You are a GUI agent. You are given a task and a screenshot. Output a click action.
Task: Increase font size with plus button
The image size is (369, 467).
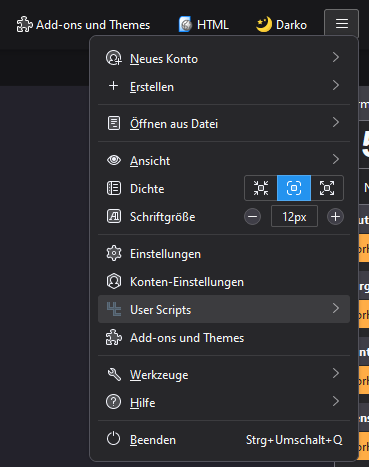tap(335, 217)
